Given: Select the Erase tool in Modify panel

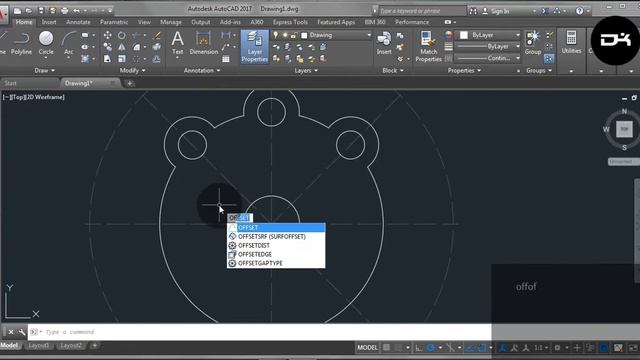Looking at the screenshot, I should pos(157,36).
